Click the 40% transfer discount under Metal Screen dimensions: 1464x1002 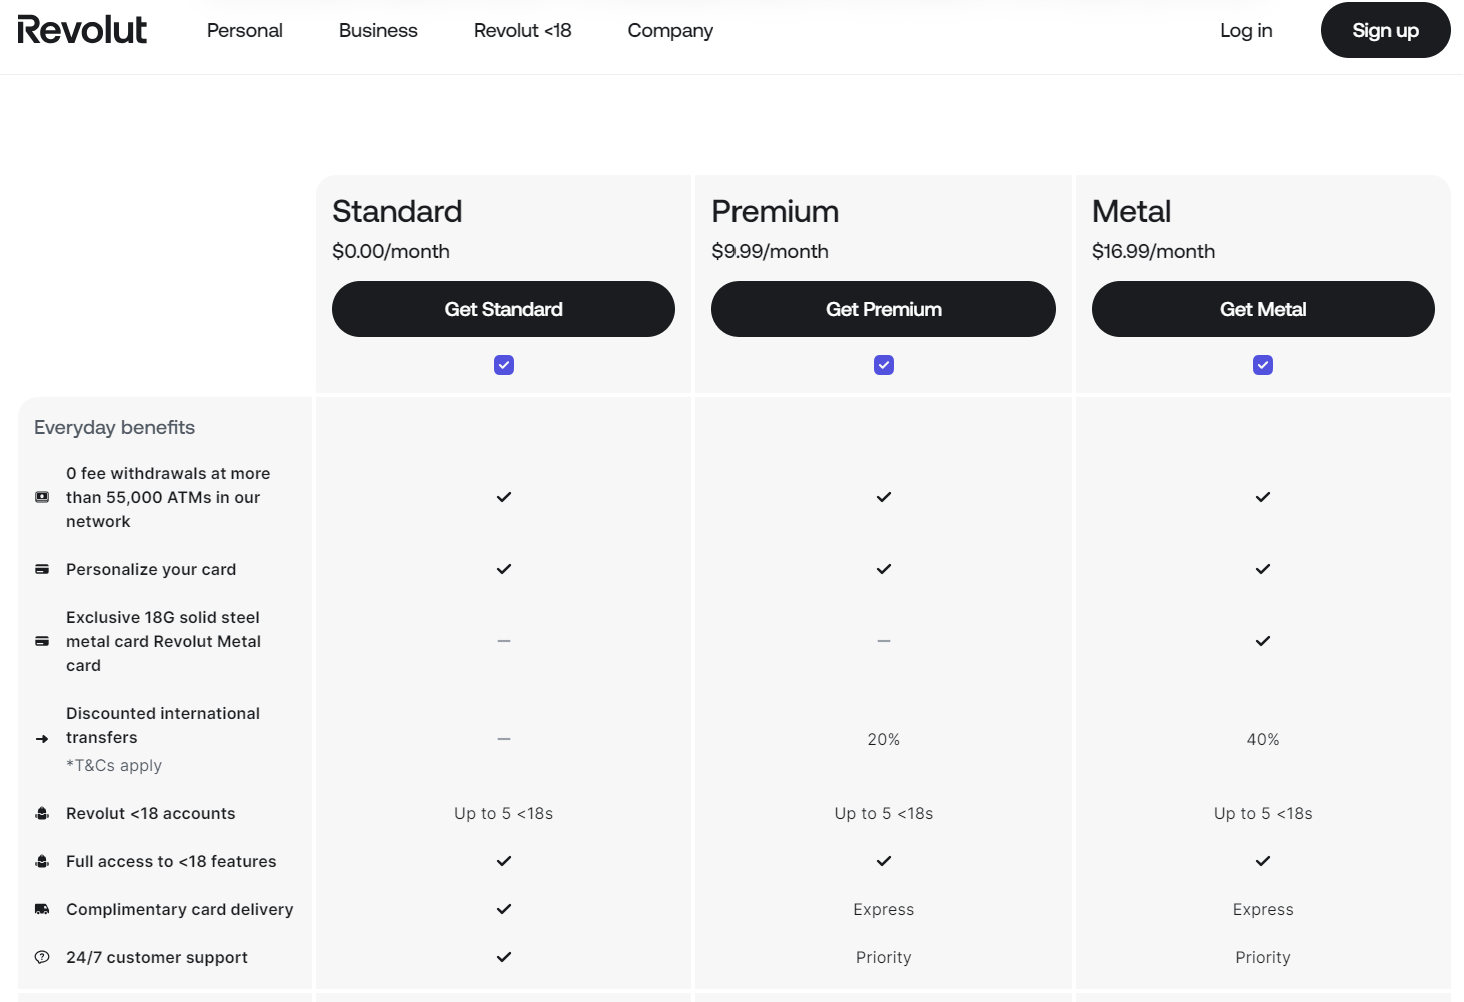click(x=1263, y=740)
